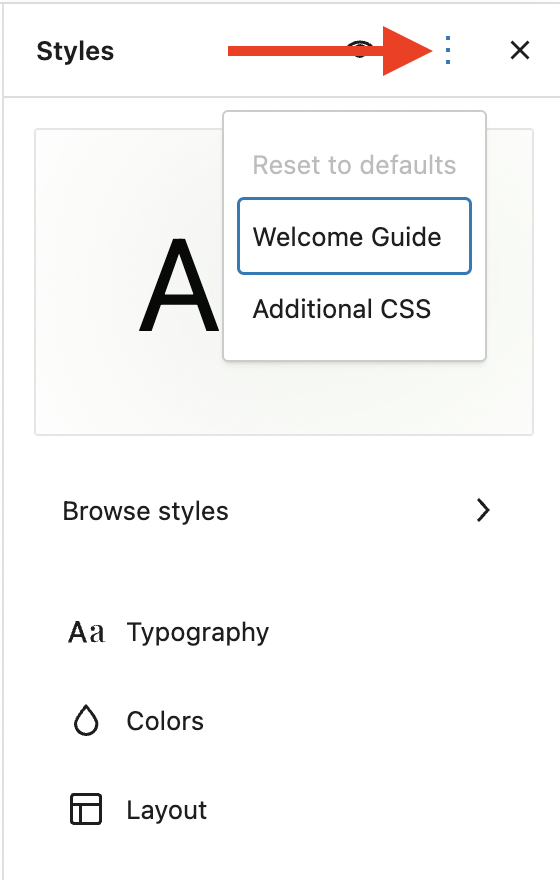Viewport: 560px width, 880px height.
Task: Open the Layout settings label
Action: pos(167,810)
